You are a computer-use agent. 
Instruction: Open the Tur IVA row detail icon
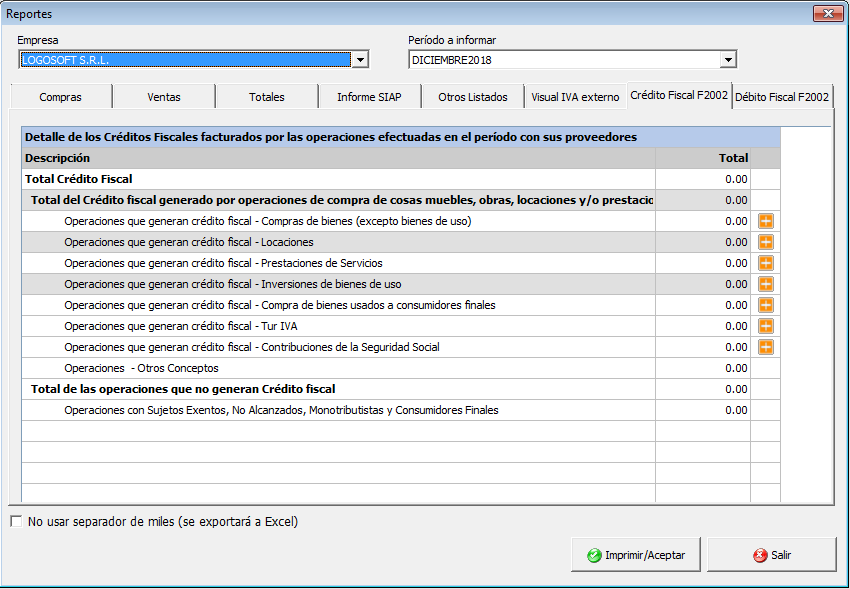pos(766,326)
